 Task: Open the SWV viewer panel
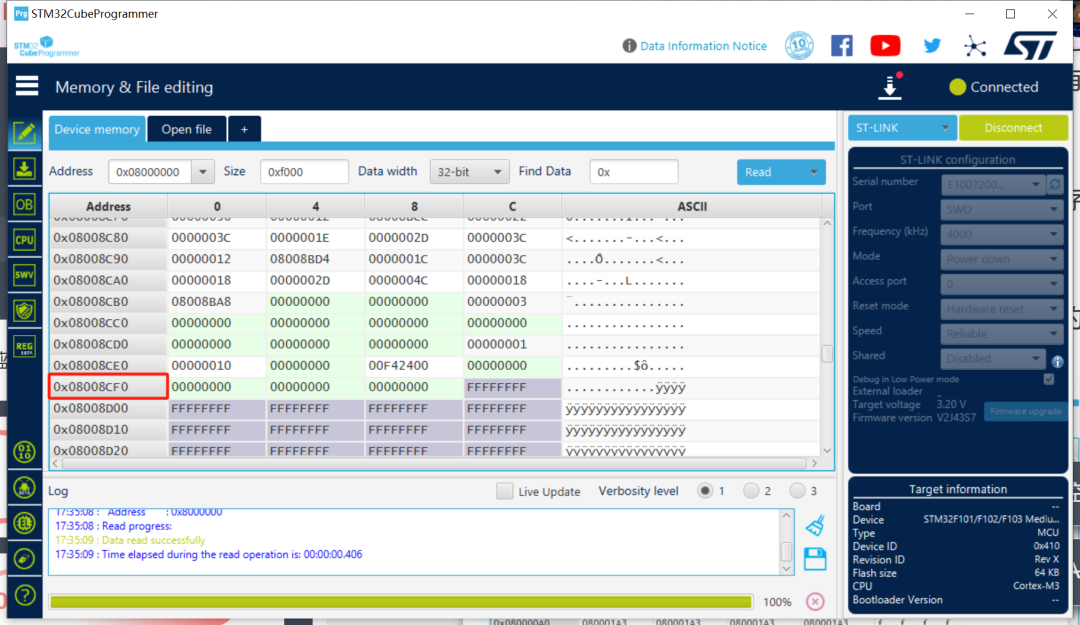(25, 275)
